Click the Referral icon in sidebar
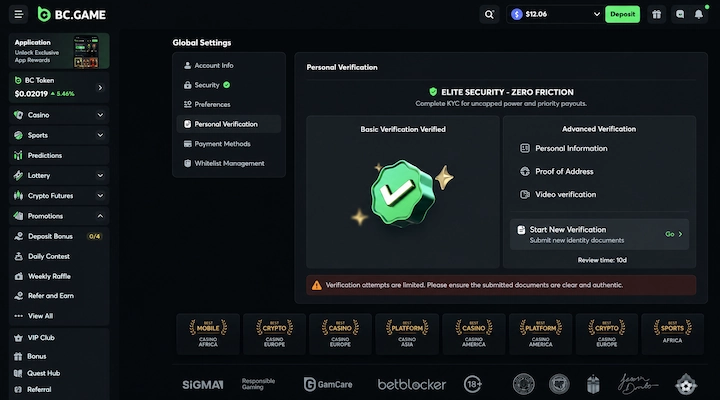720x400 pixels. point(18,389)
